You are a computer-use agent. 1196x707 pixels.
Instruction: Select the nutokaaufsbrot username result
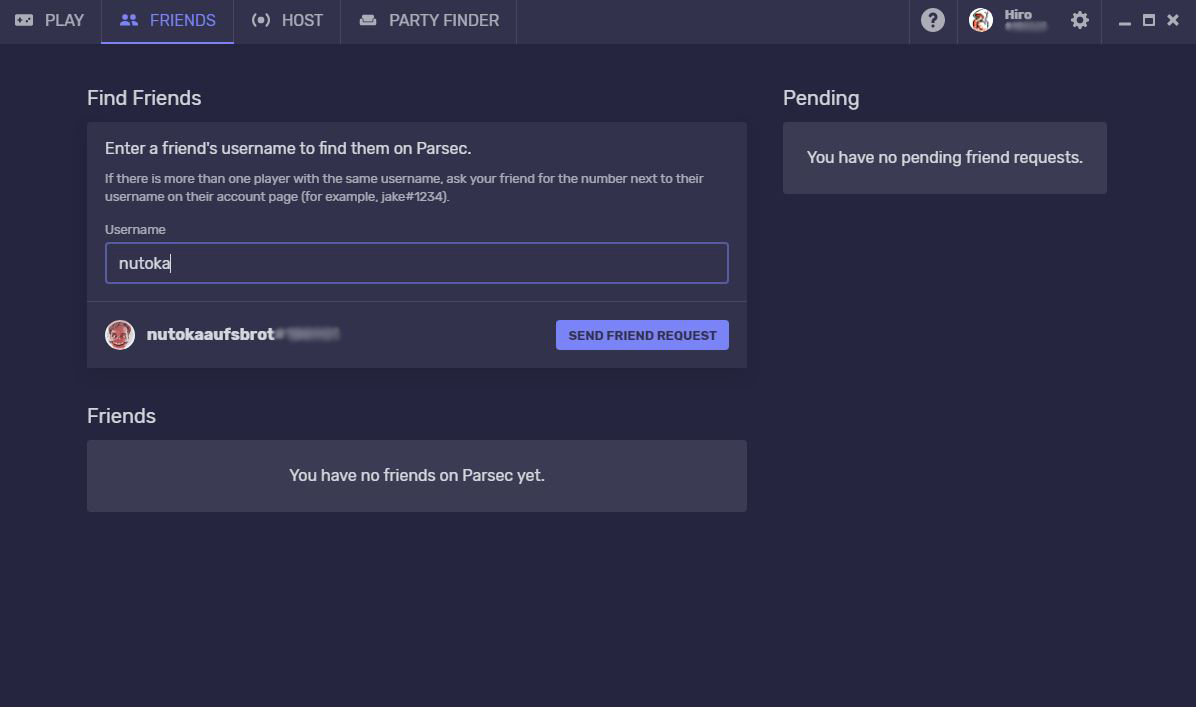point(210,335)
